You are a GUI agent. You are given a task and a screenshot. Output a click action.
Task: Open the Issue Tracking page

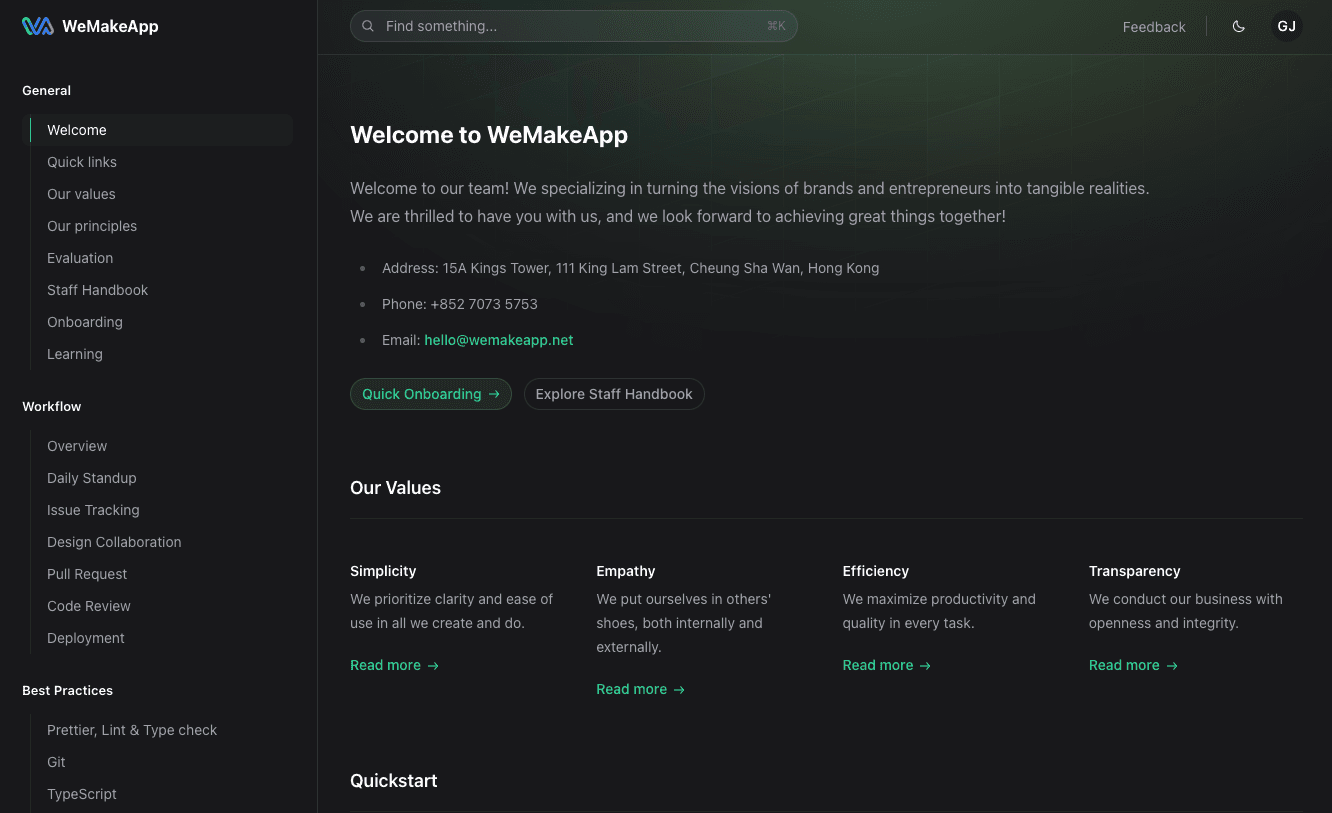tap(93, 510)
